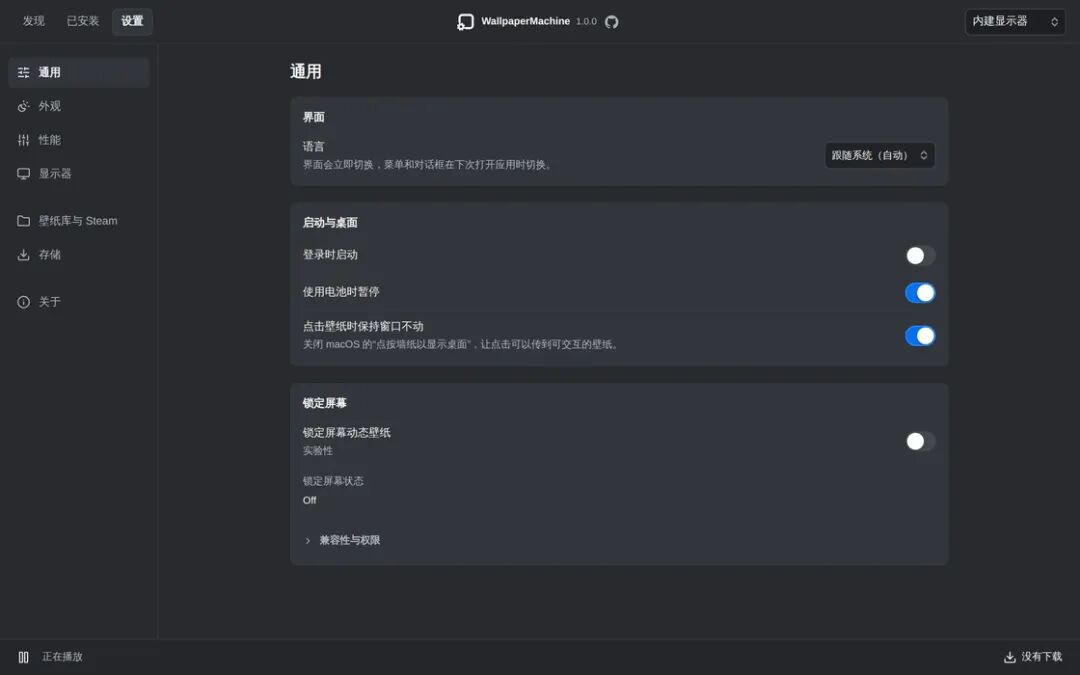Click the download icon beside 存储
The height and width of the screenshot is (675, 1080).
pos(23,255)
